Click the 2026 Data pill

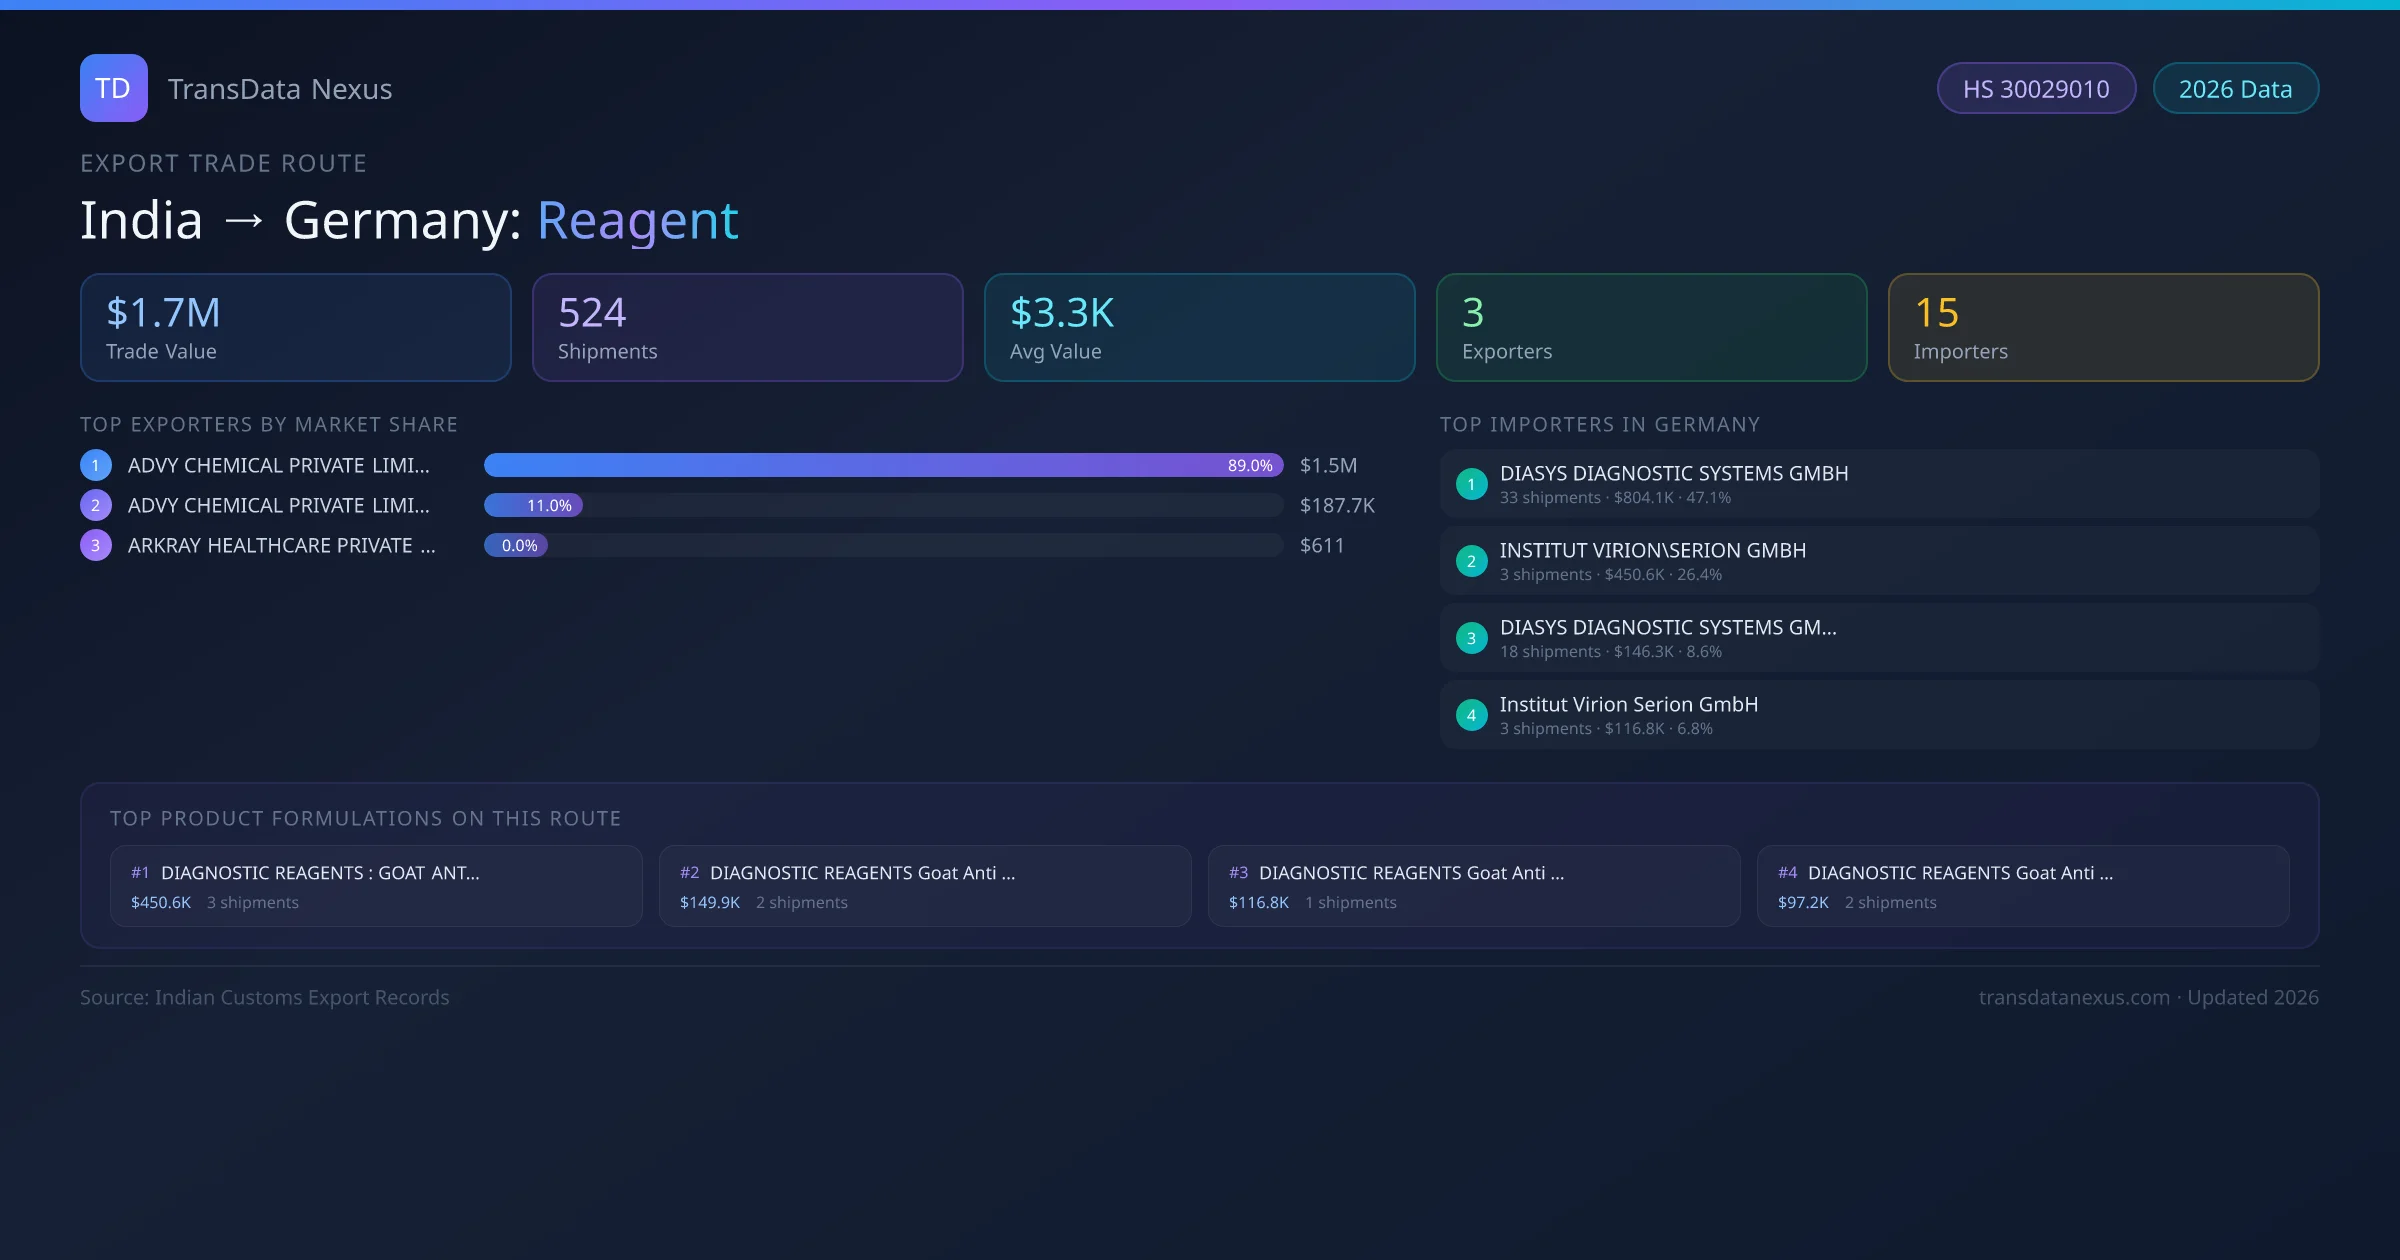(2235, 89)
